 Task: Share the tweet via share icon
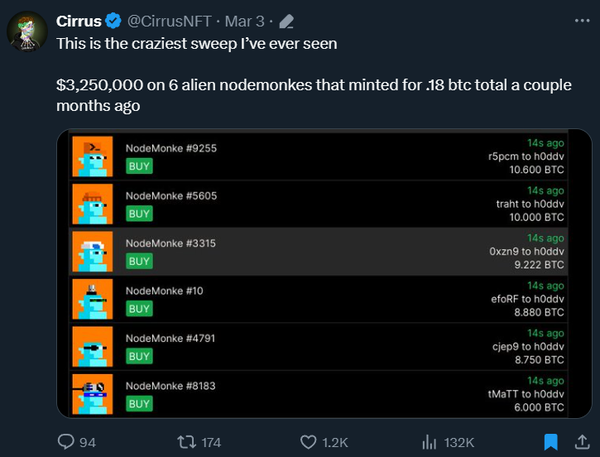(582, 441)
